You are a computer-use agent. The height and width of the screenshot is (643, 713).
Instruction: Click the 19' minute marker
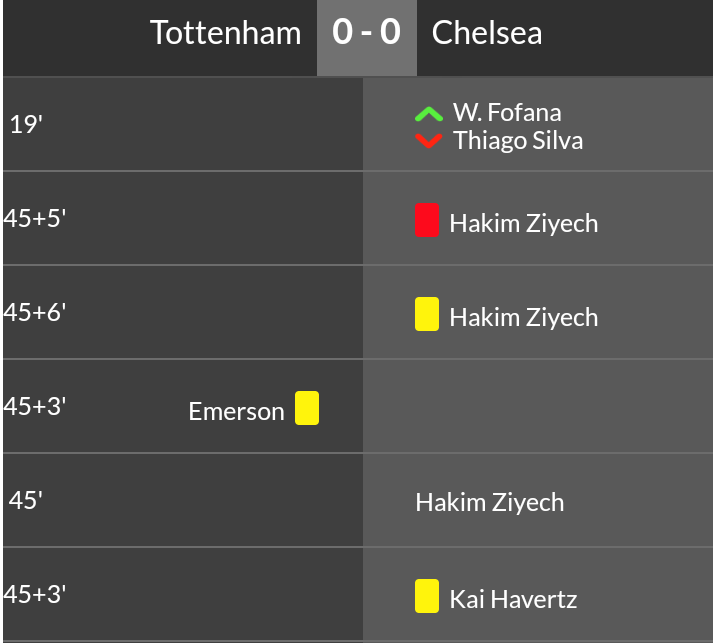tap(26, 124)
